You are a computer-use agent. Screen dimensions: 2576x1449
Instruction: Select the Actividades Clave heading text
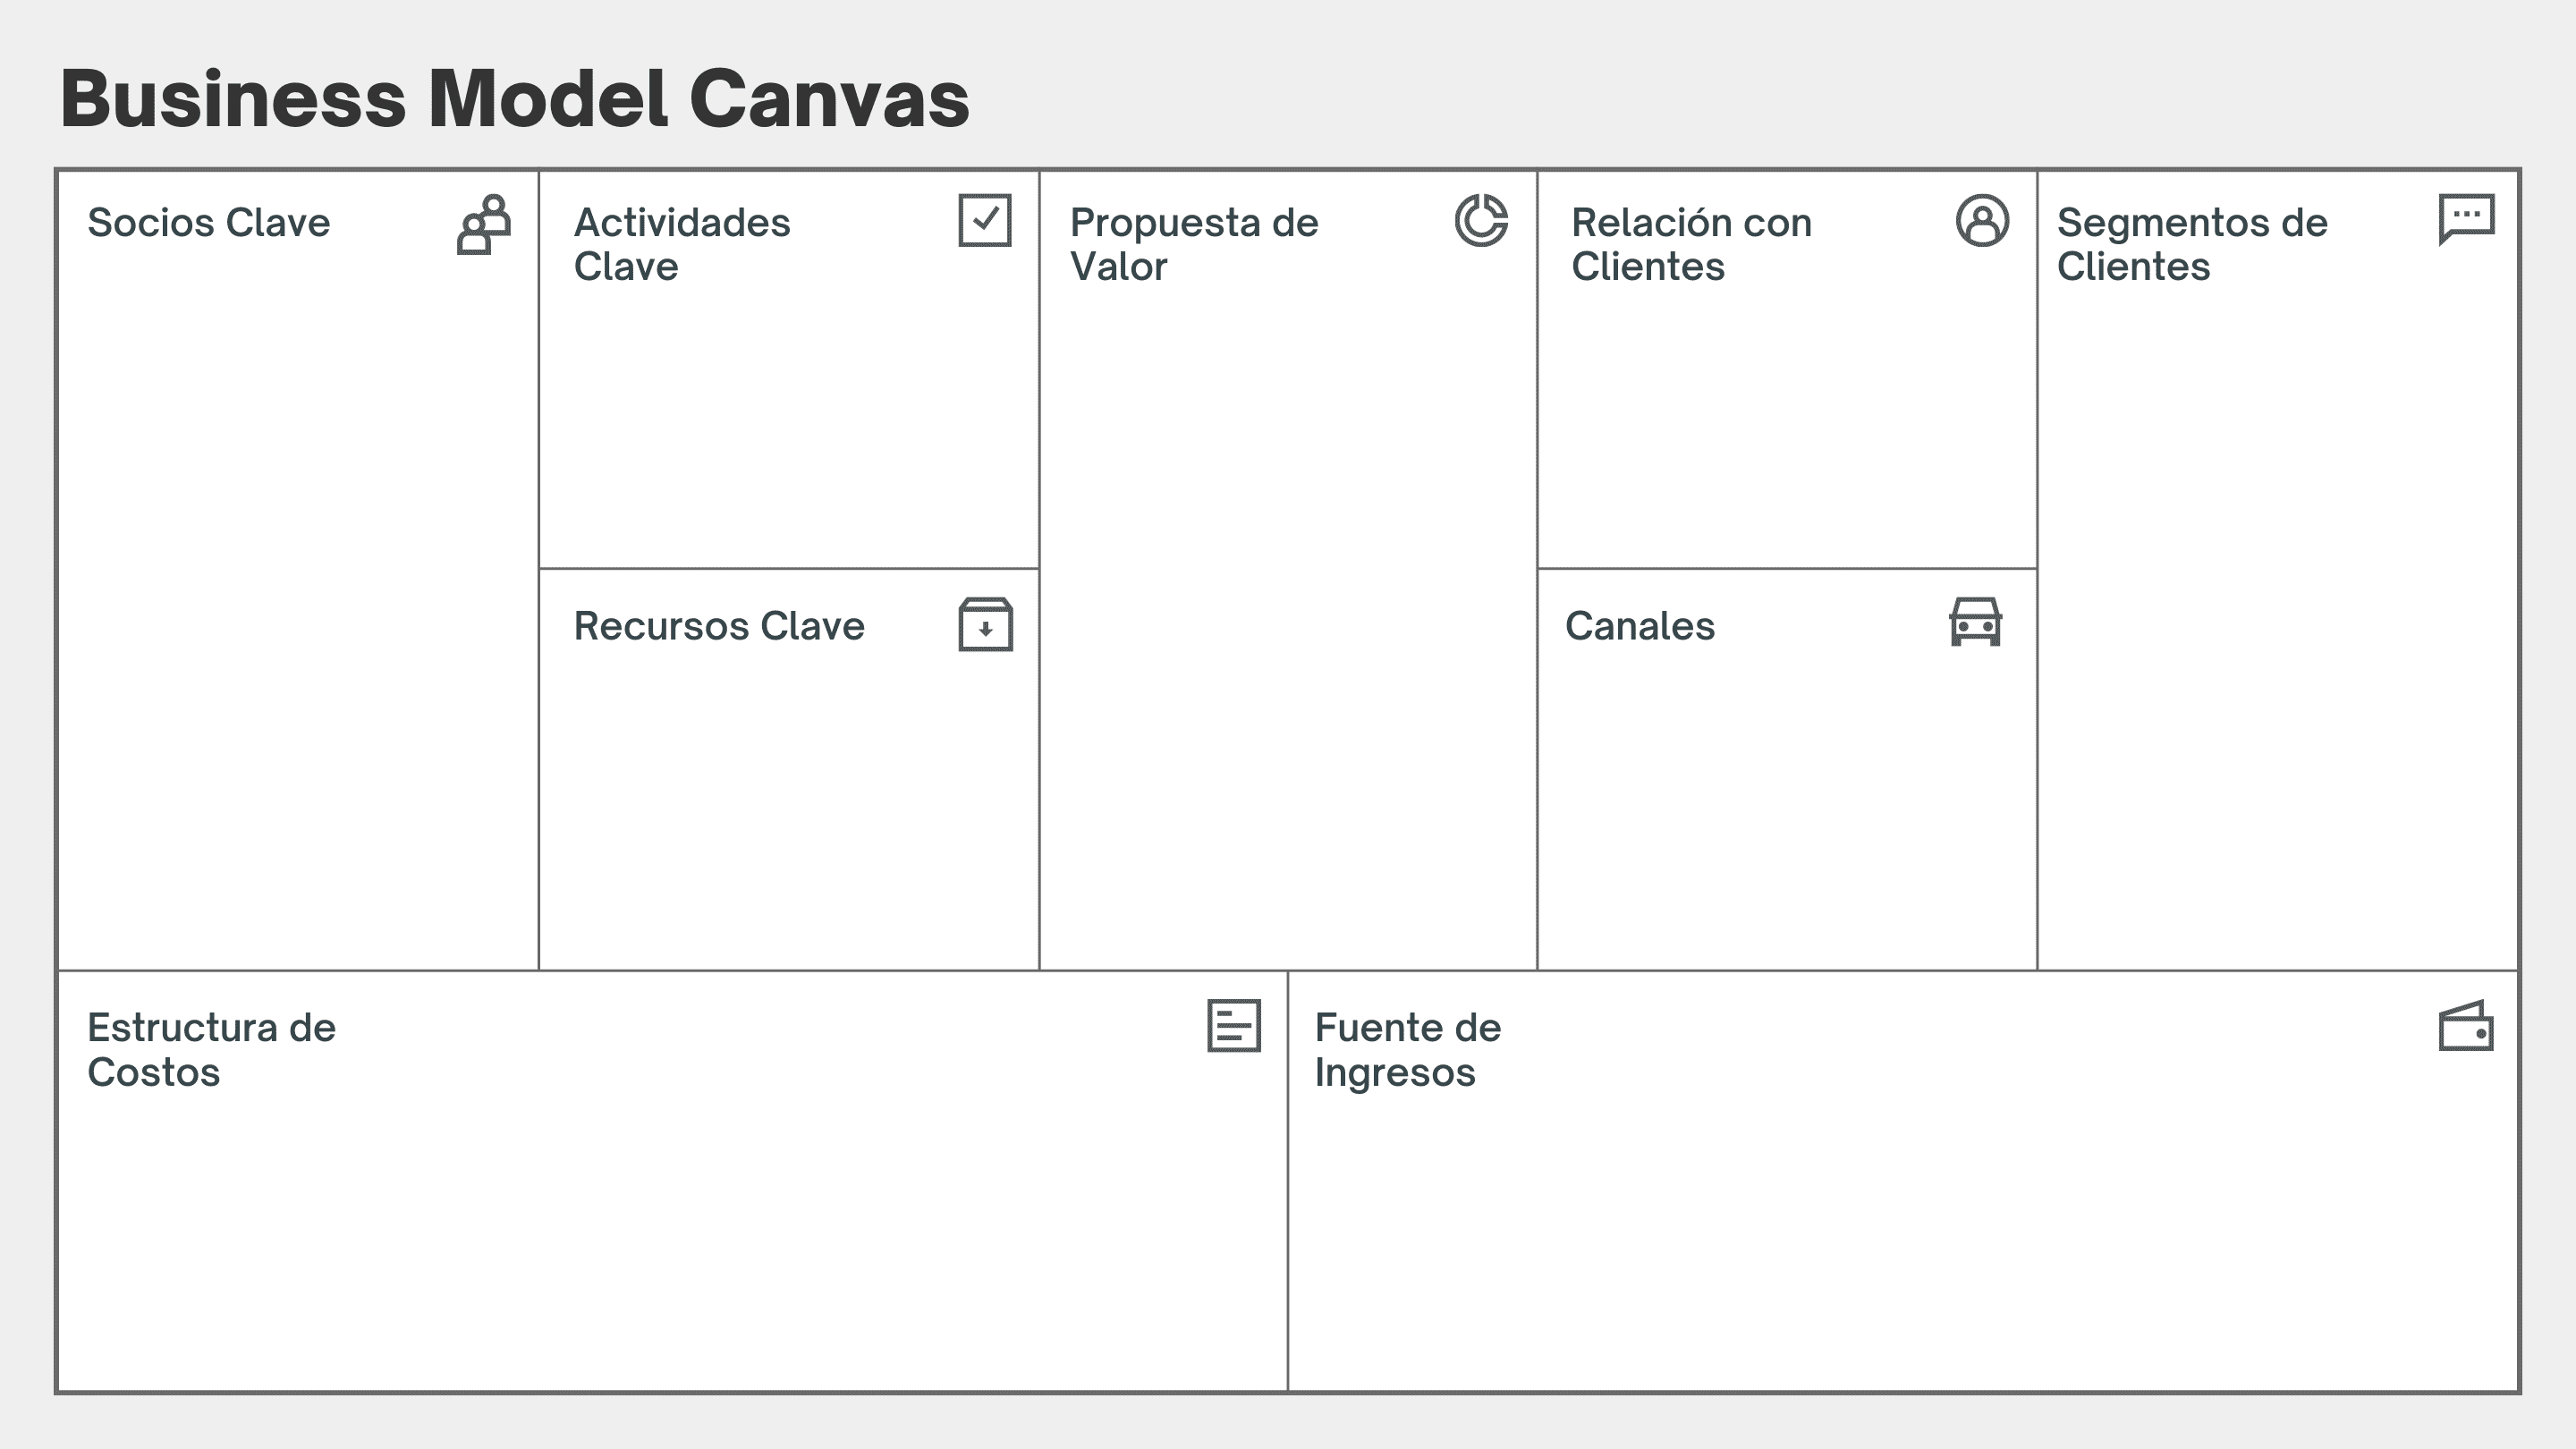pos(681,244)
